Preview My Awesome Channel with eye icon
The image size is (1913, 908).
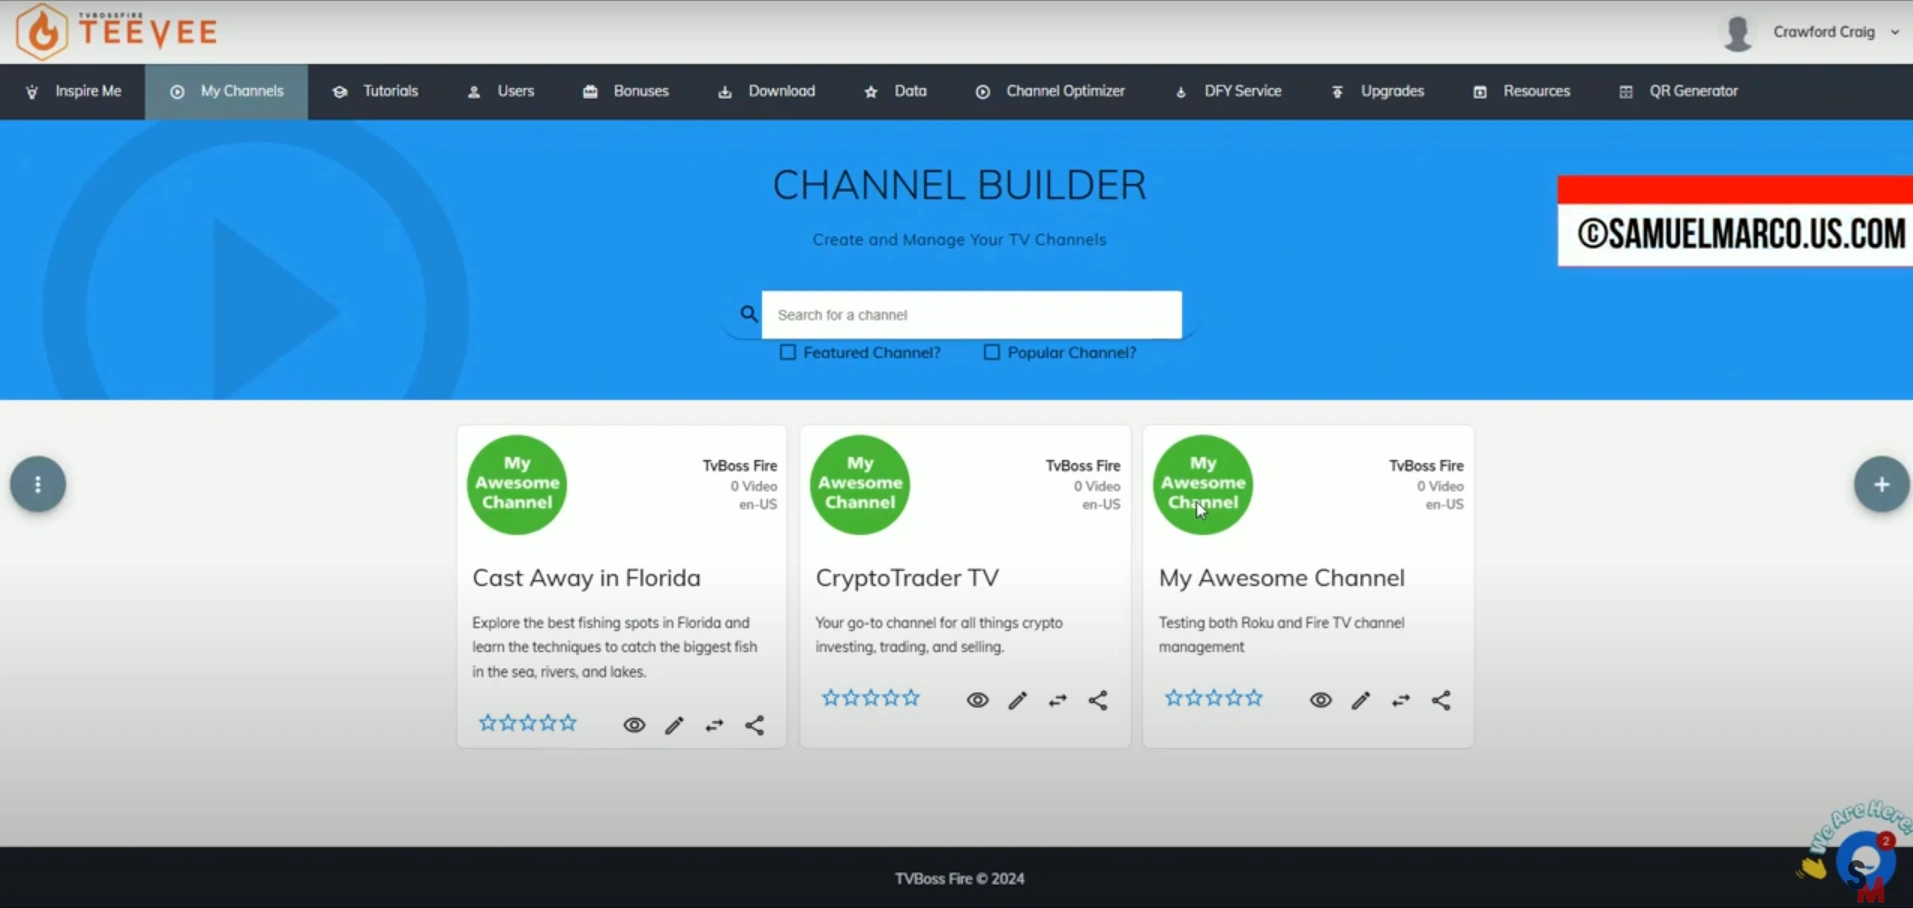(x=1321, y=700)
